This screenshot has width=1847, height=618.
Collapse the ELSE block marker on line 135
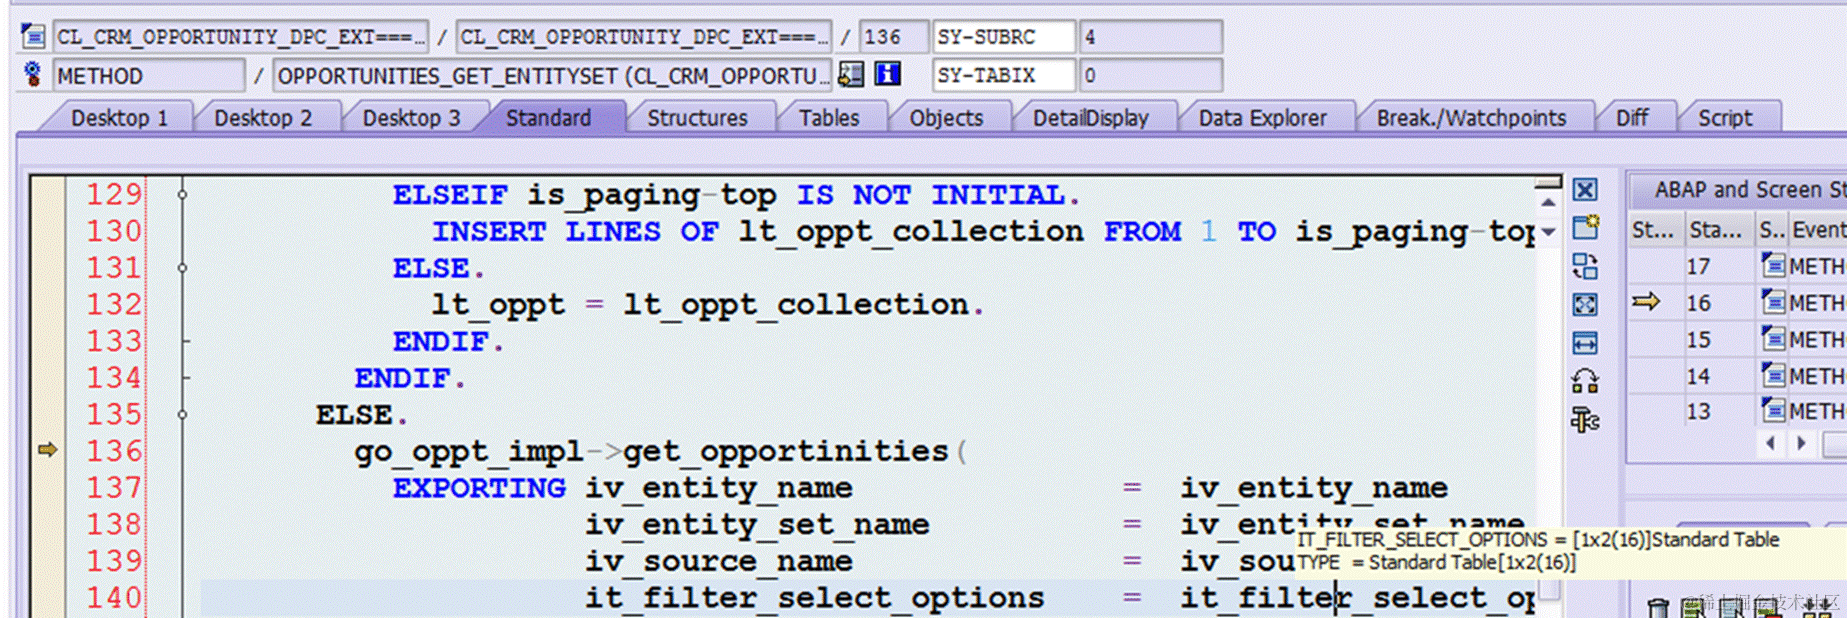[182, 414]
